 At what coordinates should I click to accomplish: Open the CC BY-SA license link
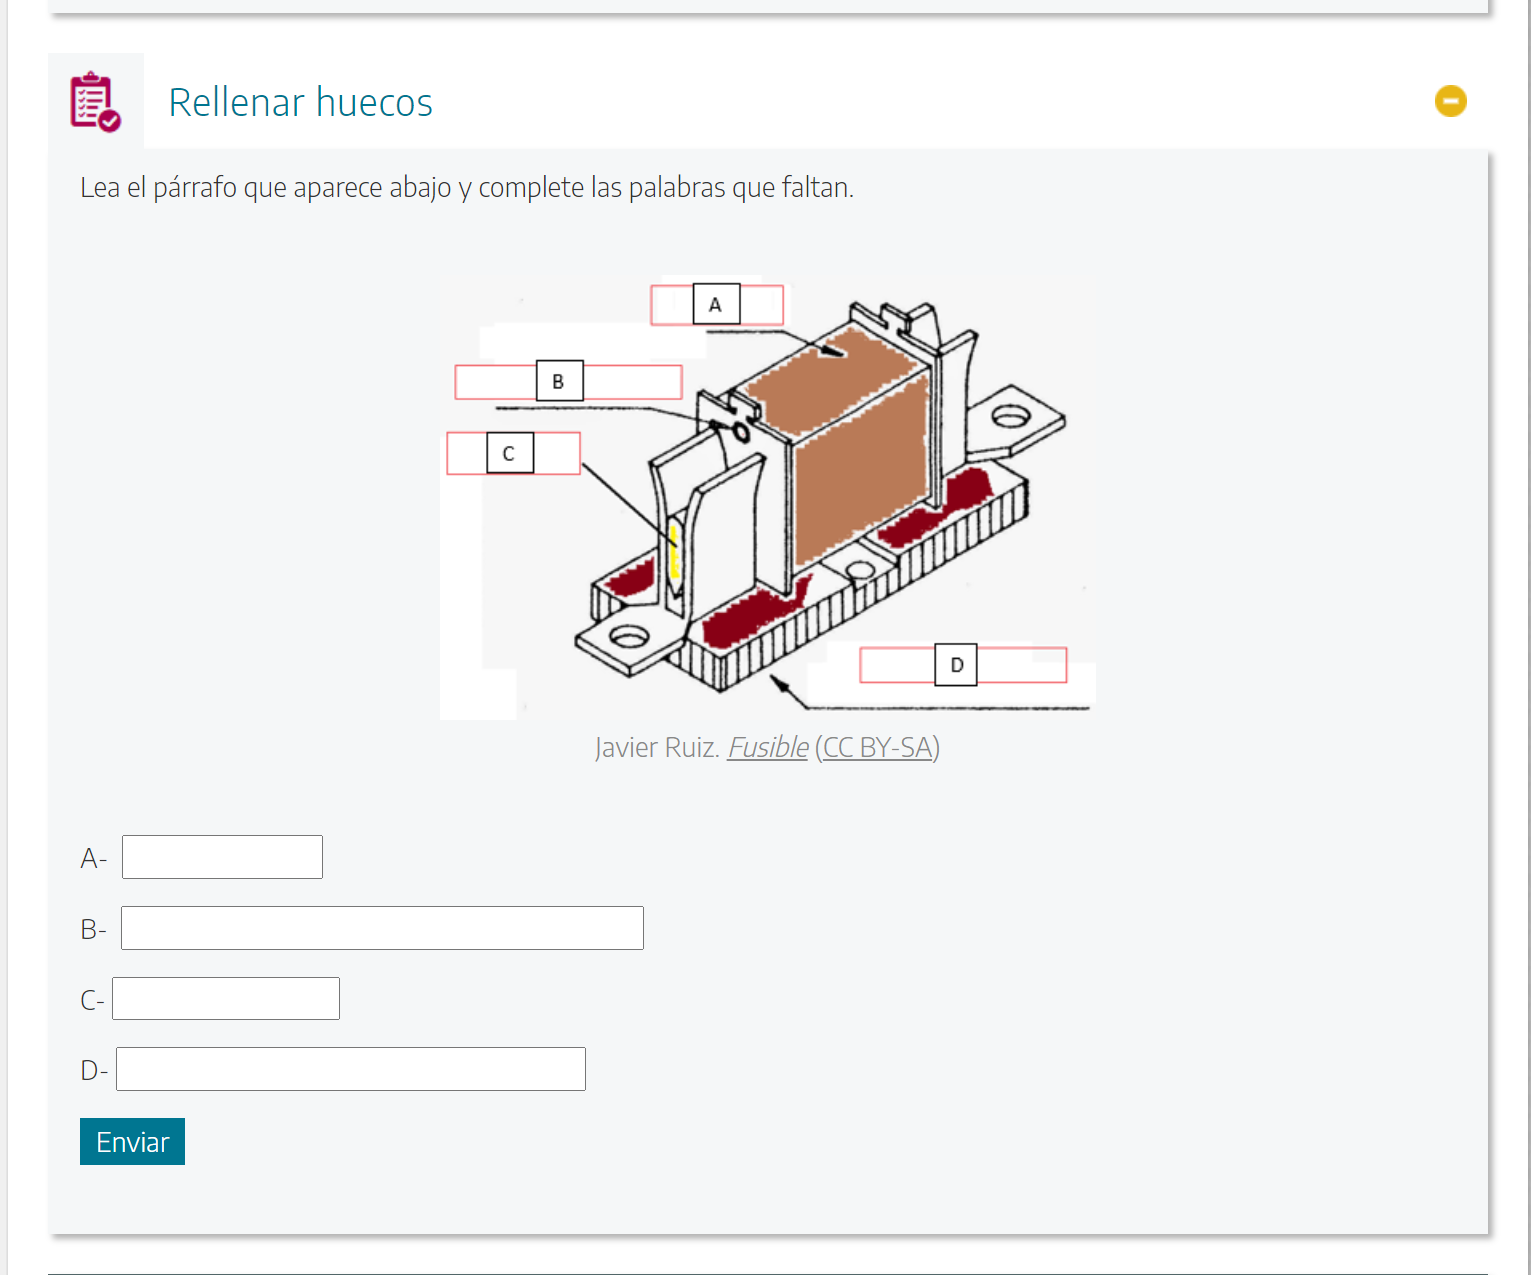[x=877, y=747]
